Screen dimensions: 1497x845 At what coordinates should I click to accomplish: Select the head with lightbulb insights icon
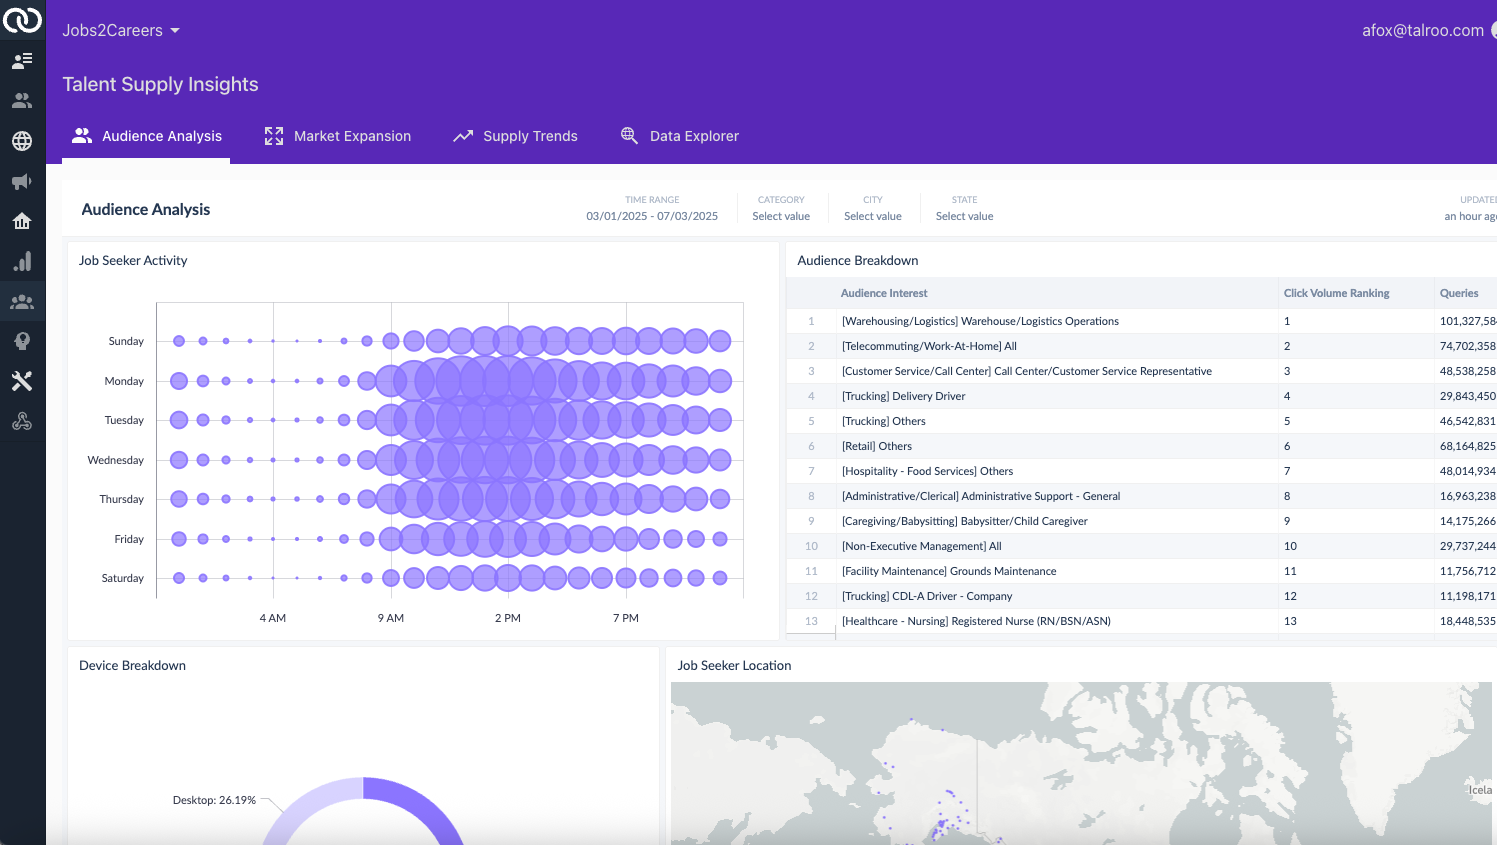point(22,341)
